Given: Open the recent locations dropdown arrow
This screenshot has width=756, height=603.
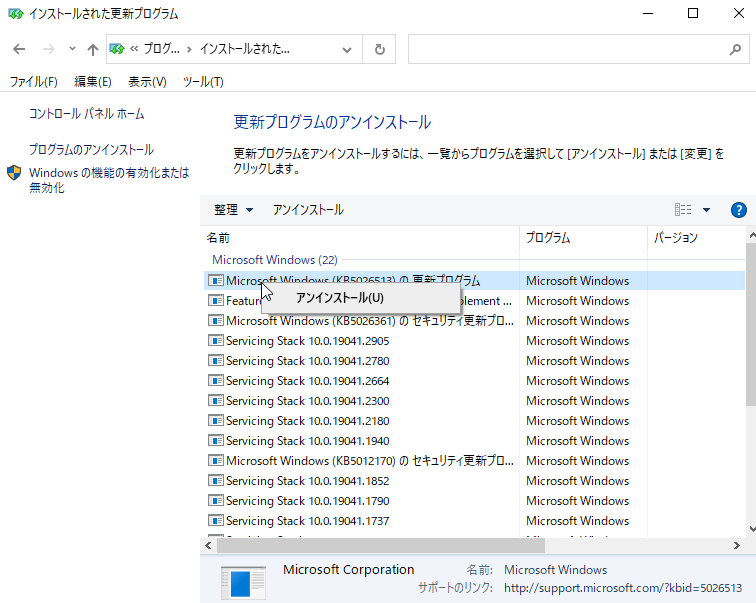Looking at the screenshot, I should pos(72,49).
